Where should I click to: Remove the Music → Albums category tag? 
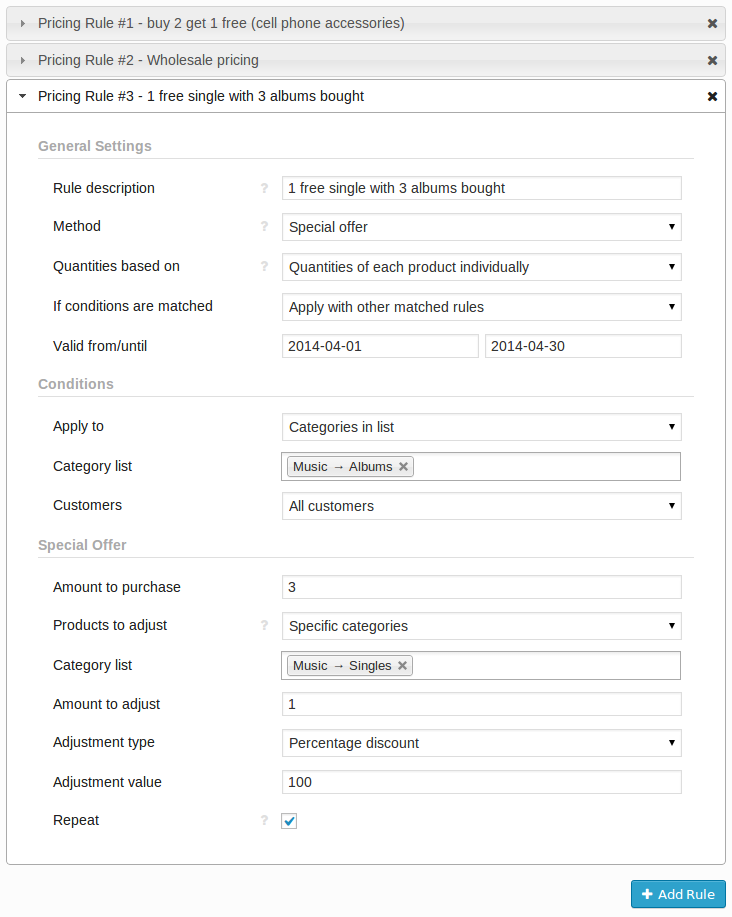(403, 467)
